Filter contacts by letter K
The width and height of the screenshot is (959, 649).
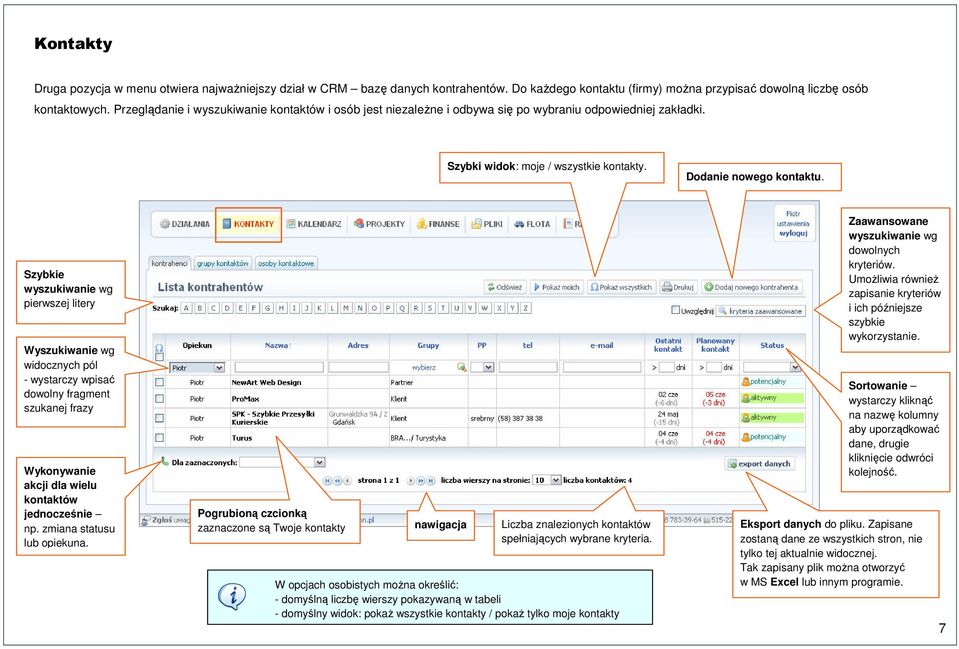pos(320,308)
